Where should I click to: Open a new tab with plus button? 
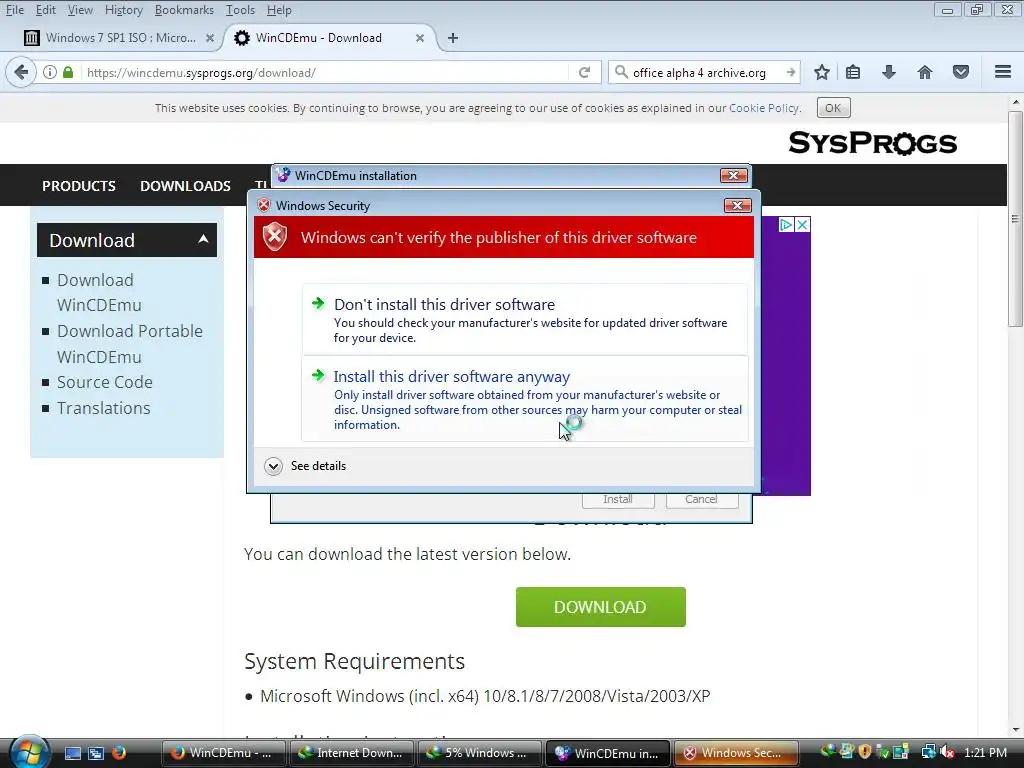[x=453, y=38]
